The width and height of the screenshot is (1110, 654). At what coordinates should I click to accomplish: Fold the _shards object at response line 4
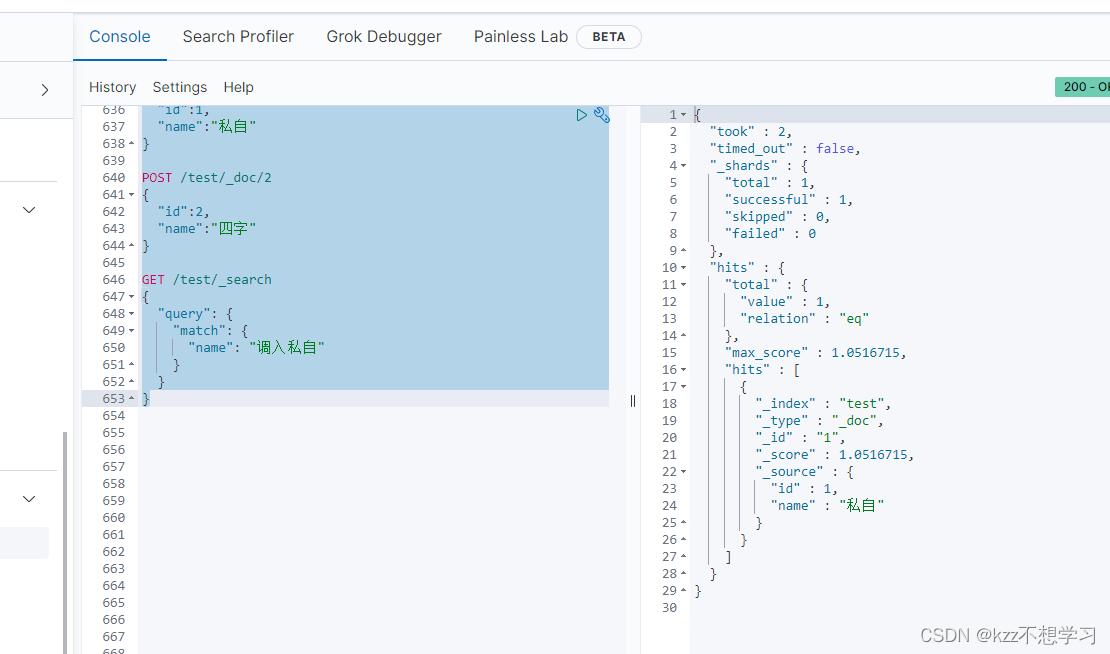click(683, 166)
